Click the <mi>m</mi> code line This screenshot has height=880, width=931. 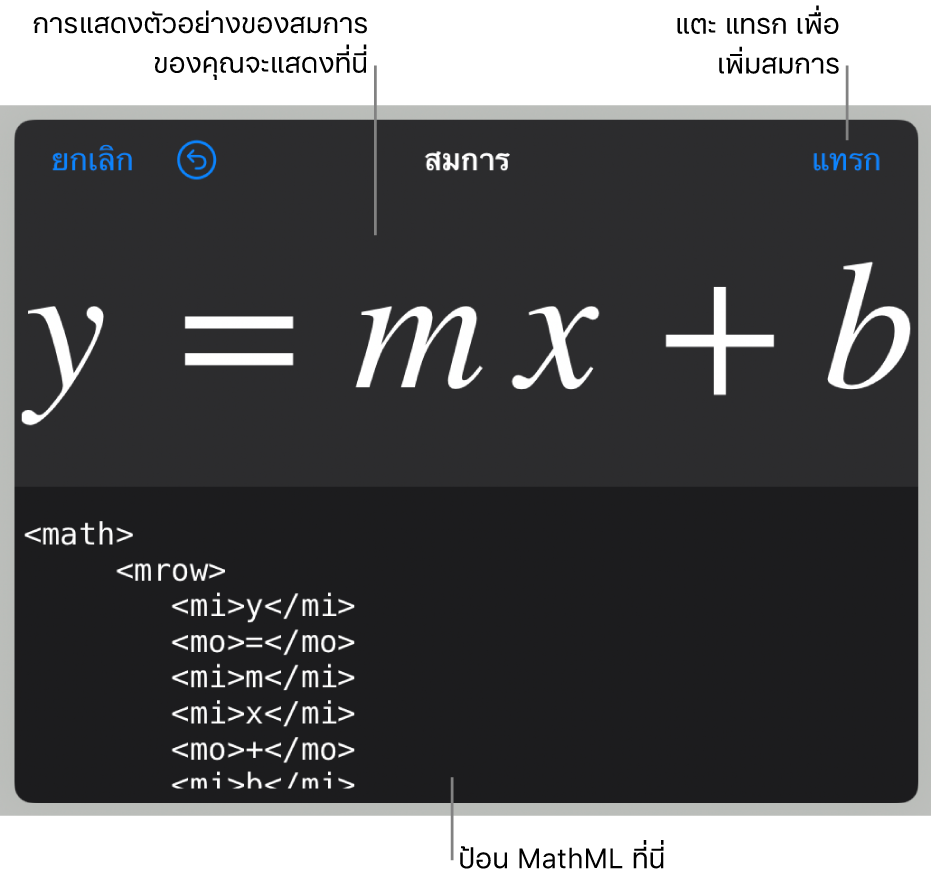point(263,678)
